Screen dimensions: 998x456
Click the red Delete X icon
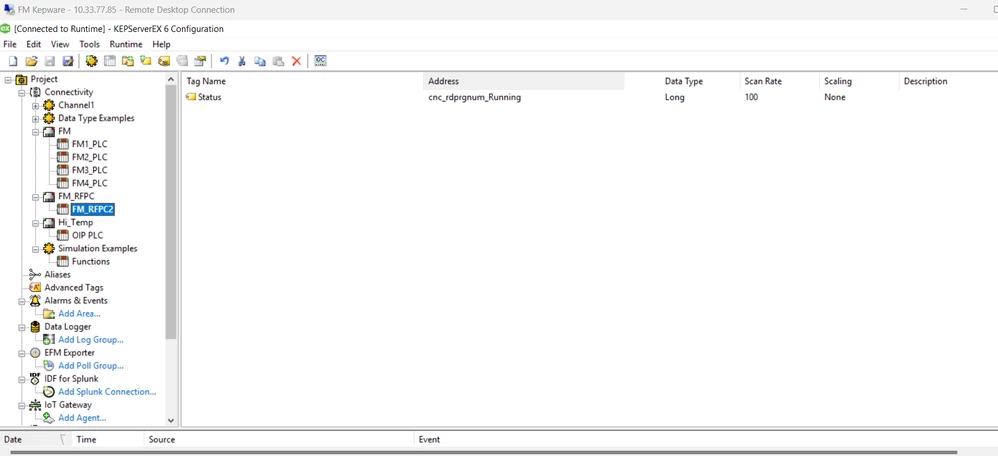click(x=296, y=61)
